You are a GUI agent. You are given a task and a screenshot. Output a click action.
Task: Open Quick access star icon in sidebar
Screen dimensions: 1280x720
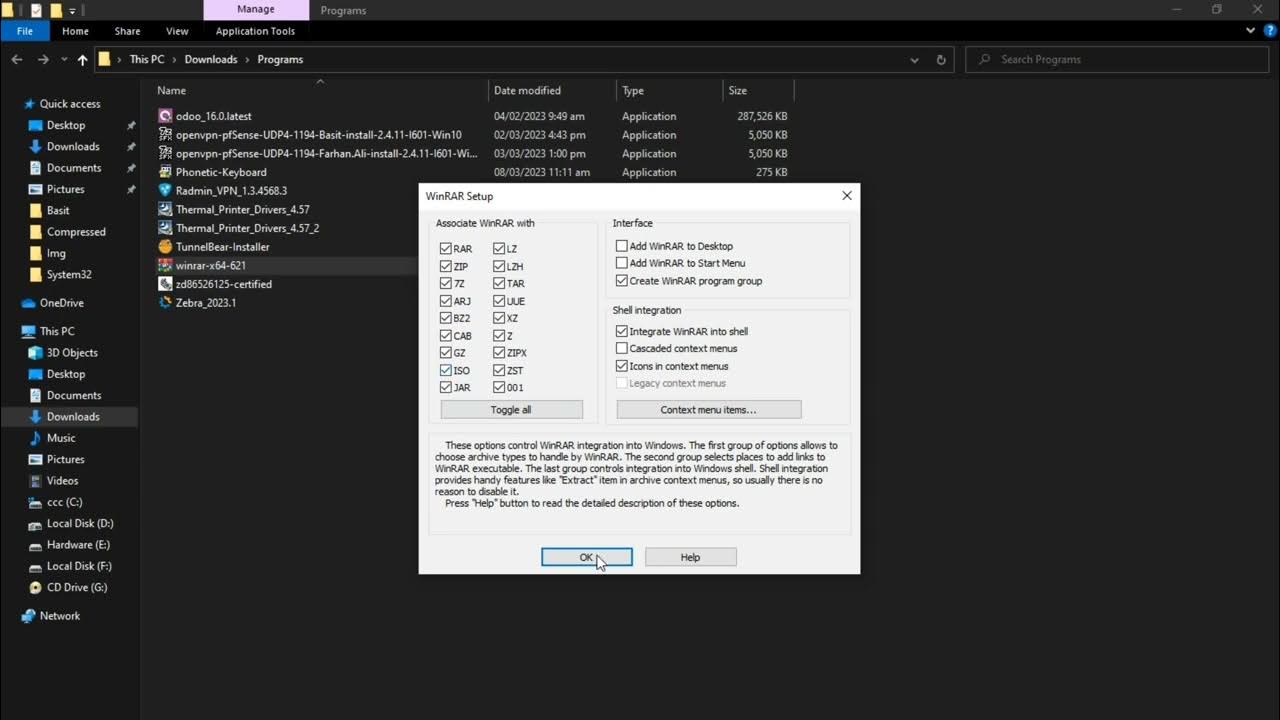(30, 104)
